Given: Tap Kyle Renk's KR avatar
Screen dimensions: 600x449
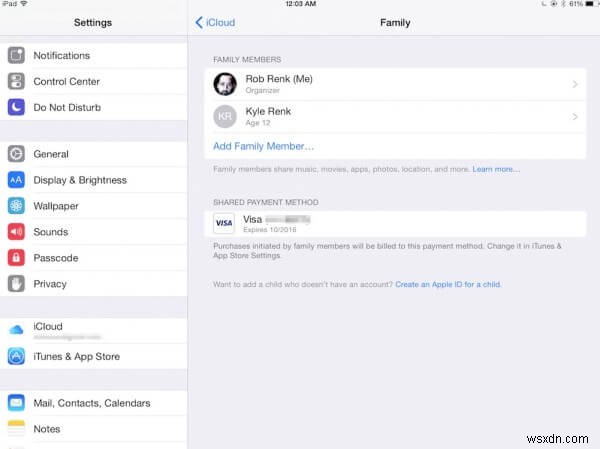Looking at the screenshot, I should coord(225,116).
